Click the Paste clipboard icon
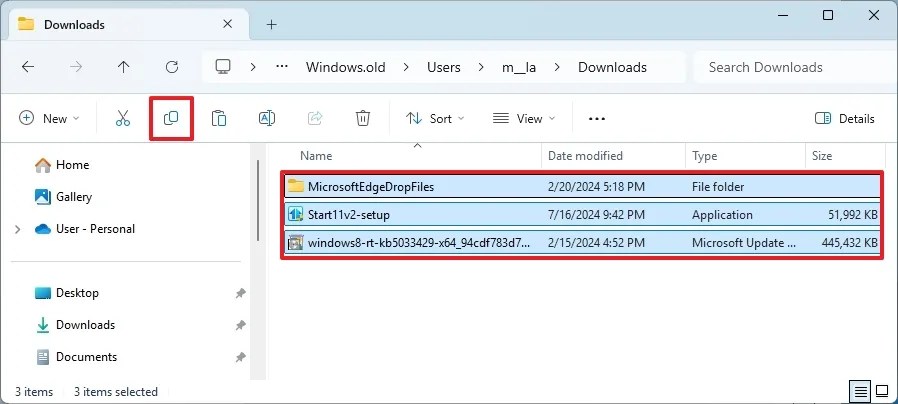898x404 pixels. pyautogui.click(x=219, y=119)
